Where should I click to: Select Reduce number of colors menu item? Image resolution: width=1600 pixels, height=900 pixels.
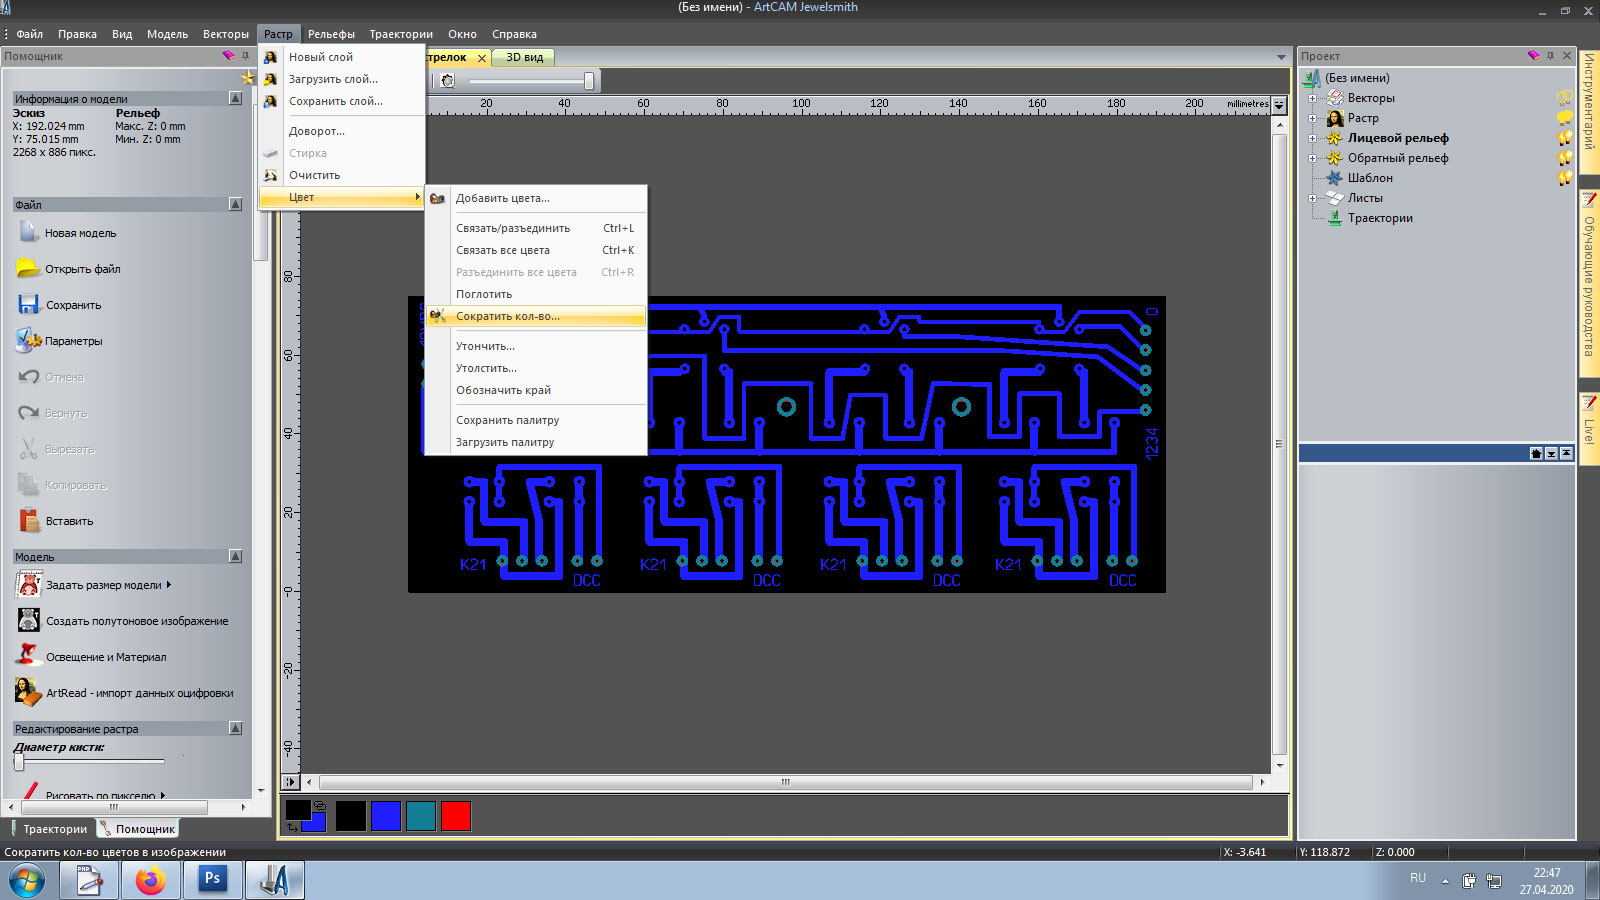[x=507, y=316]
